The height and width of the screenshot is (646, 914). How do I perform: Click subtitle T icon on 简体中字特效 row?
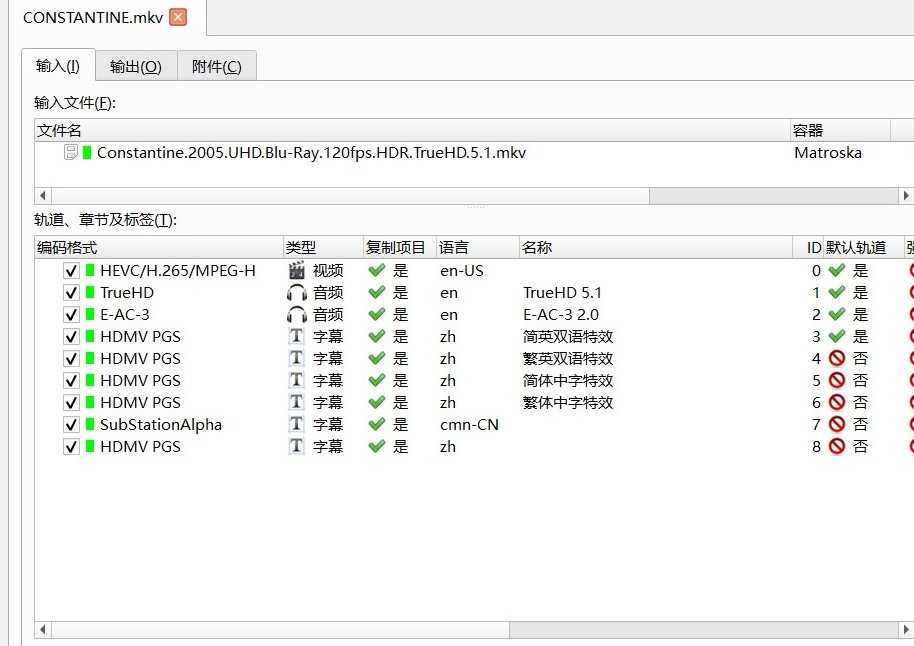(x=297, y=380)
